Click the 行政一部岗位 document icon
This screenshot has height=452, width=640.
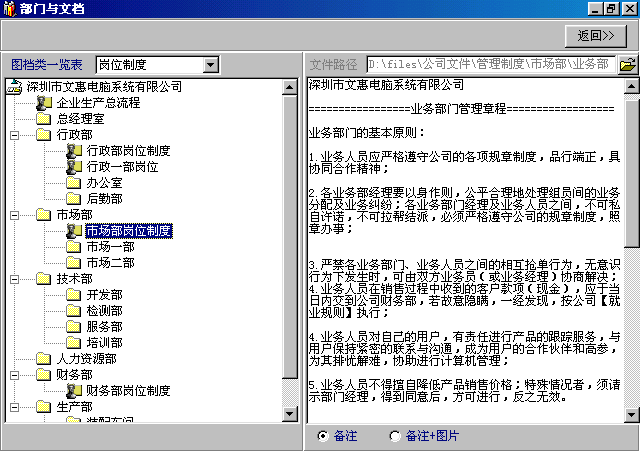[x=74, y=167]
